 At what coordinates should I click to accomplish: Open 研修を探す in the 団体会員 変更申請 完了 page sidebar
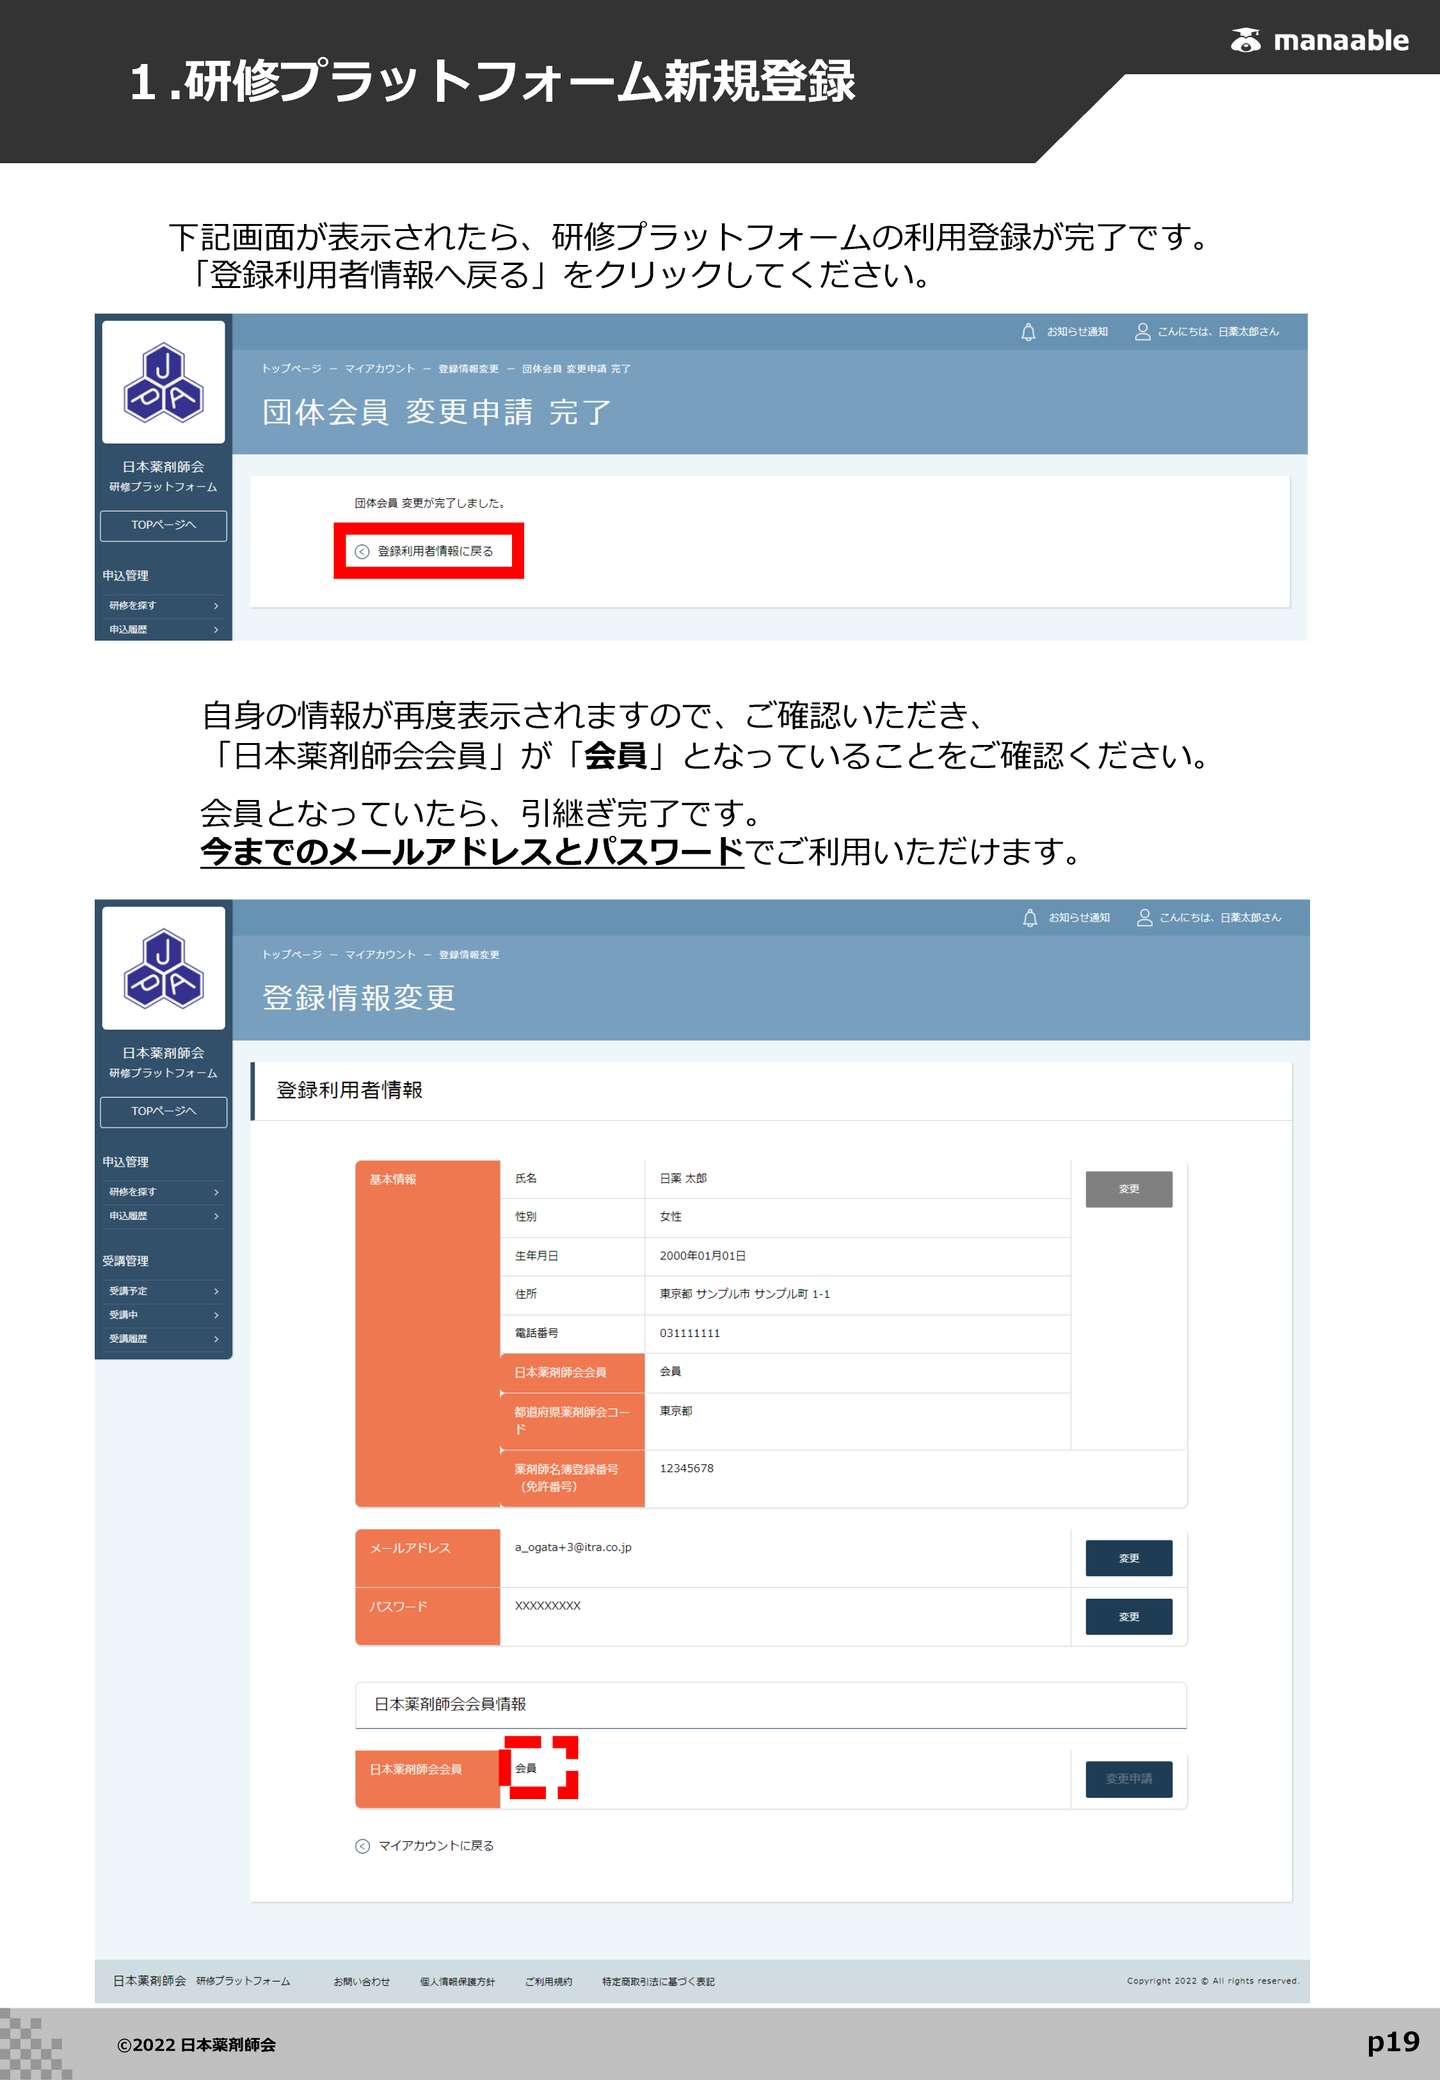click(132, 606)
